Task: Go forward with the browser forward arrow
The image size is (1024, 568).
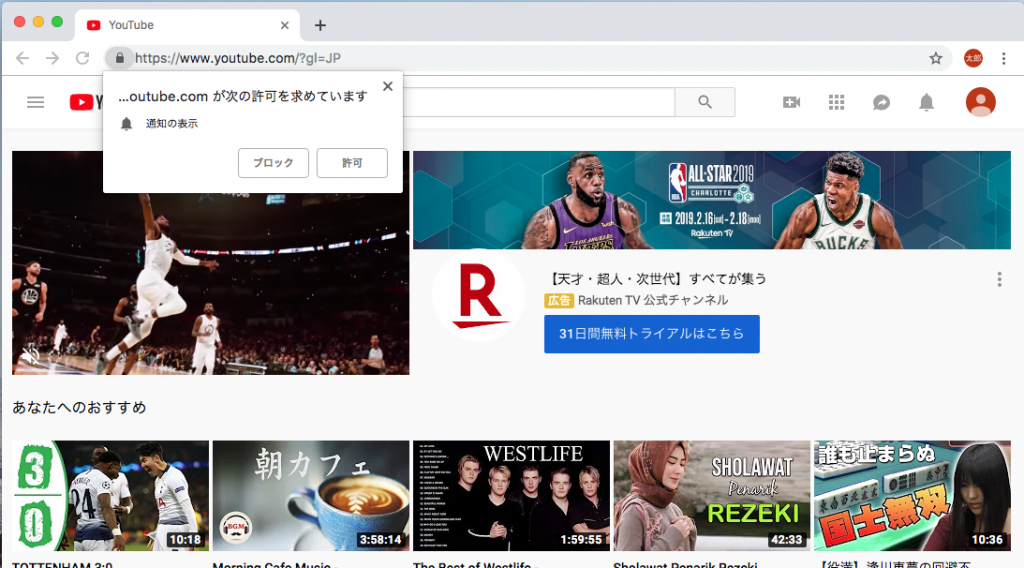Action: 52,58
